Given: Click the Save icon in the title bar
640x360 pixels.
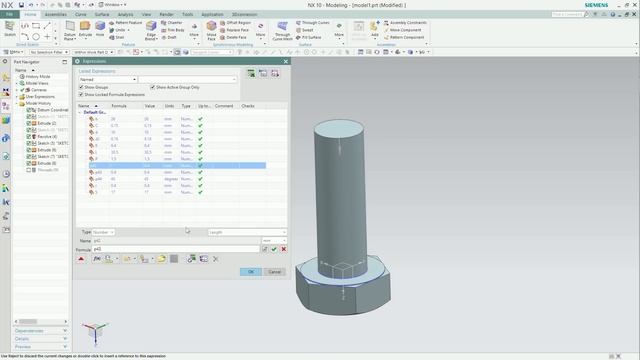Looking at the screenshot, I should [21, 5].
